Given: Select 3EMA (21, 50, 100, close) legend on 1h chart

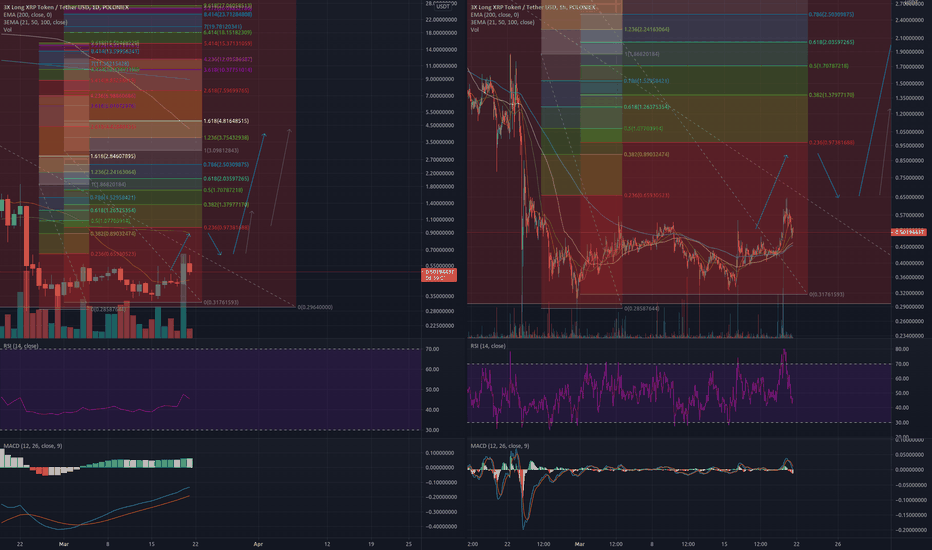Looking at the screenshot, I should click(x=502, y=22).
